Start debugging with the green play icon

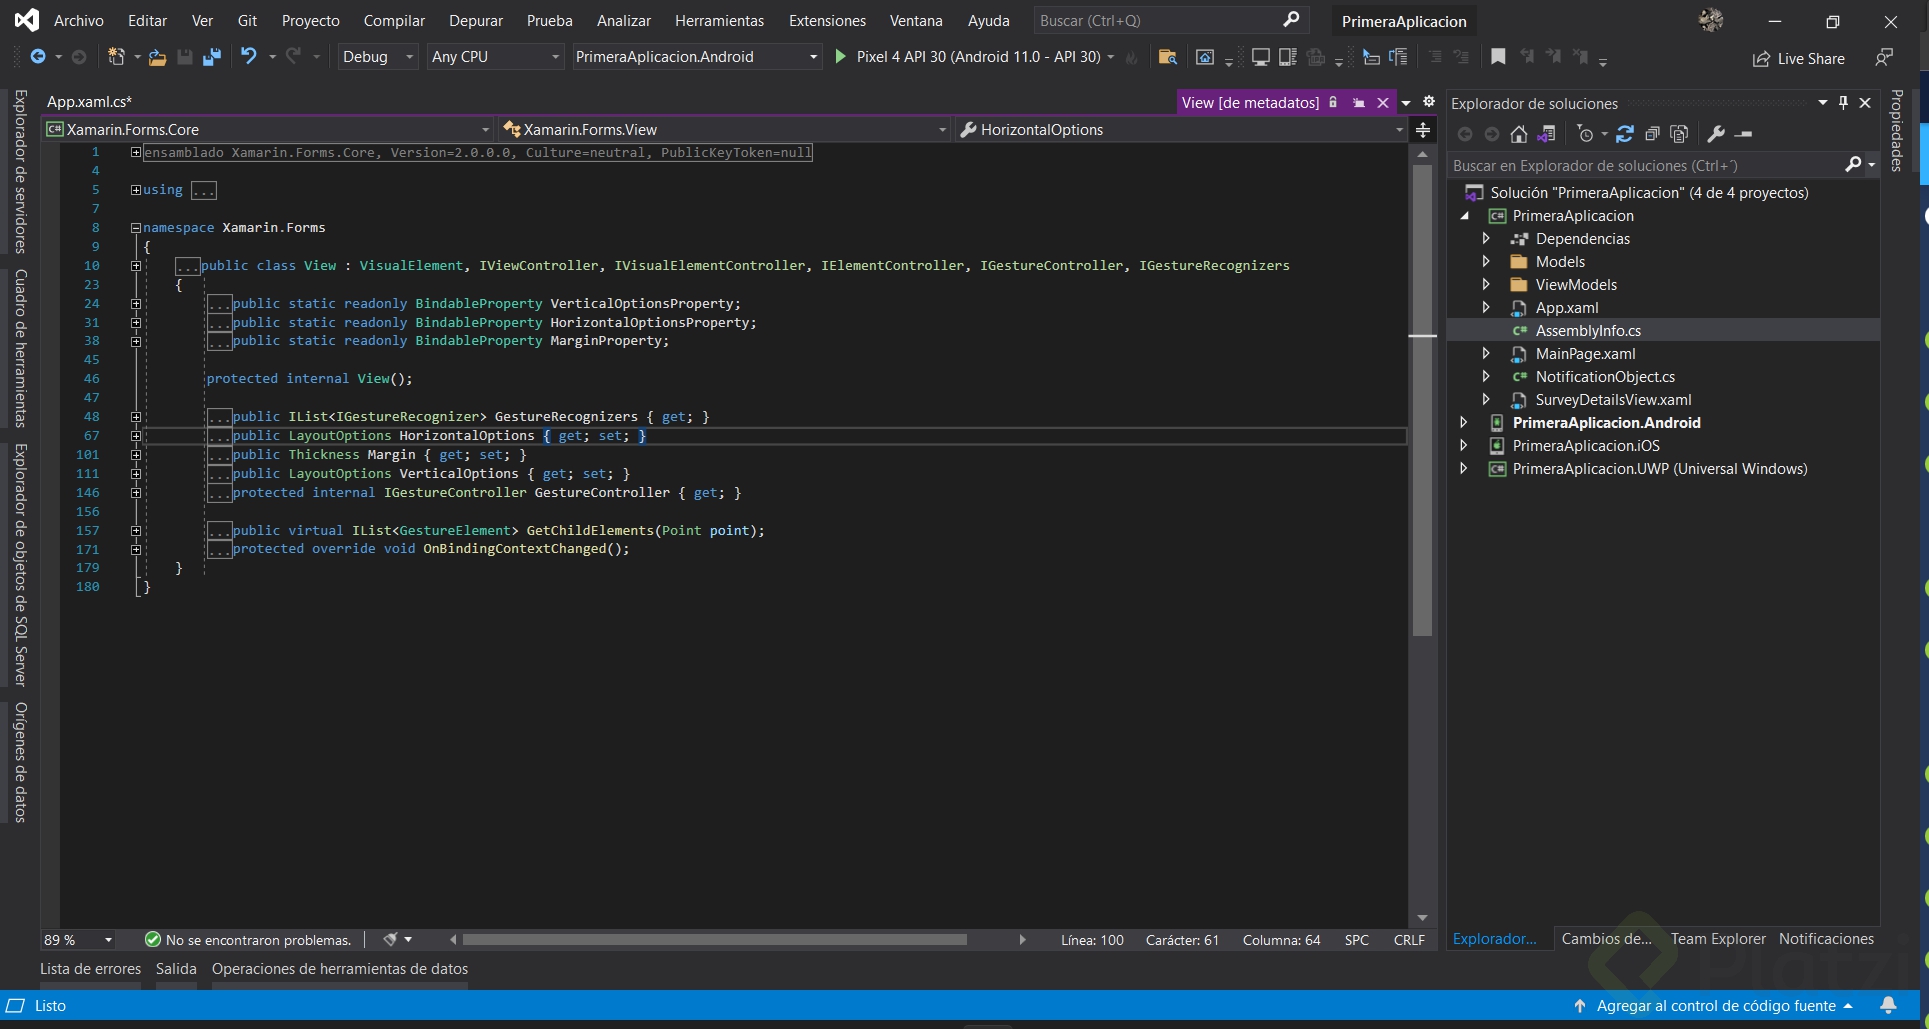[x=841, y=57]
